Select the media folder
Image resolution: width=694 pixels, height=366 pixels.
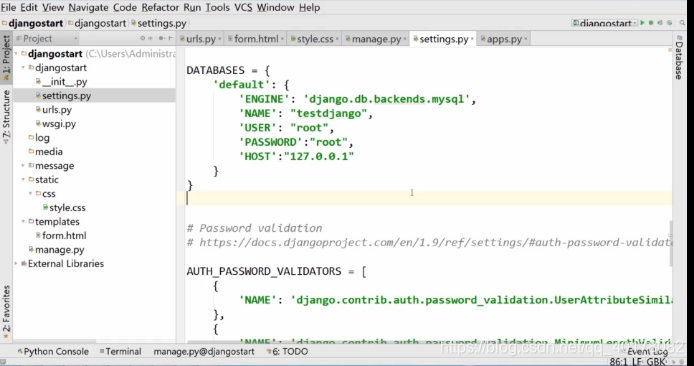(46, 152)
